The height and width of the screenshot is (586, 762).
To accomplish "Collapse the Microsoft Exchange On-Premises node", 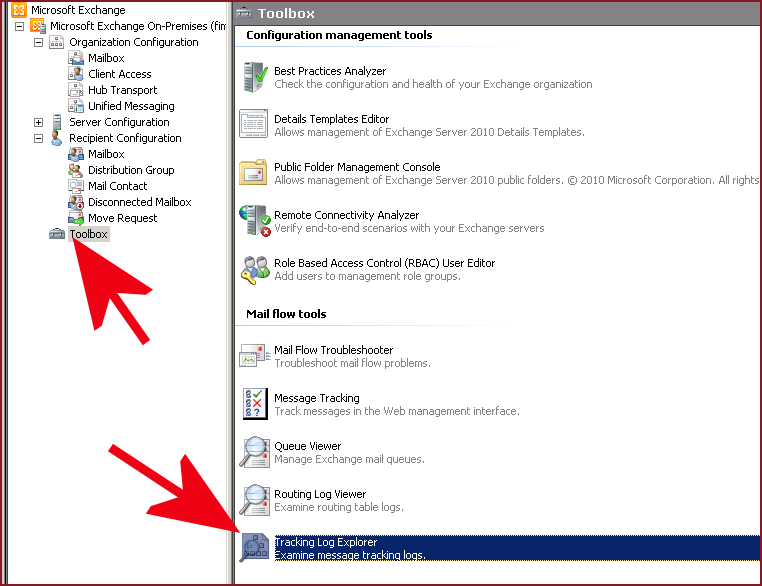I will click(x=19, y=26).
